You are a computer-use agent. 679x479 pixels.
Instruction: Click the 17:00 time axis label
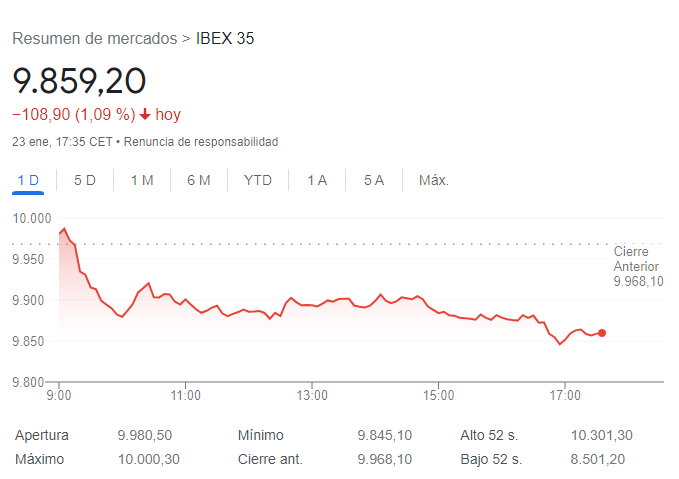(x=565, y=395)
